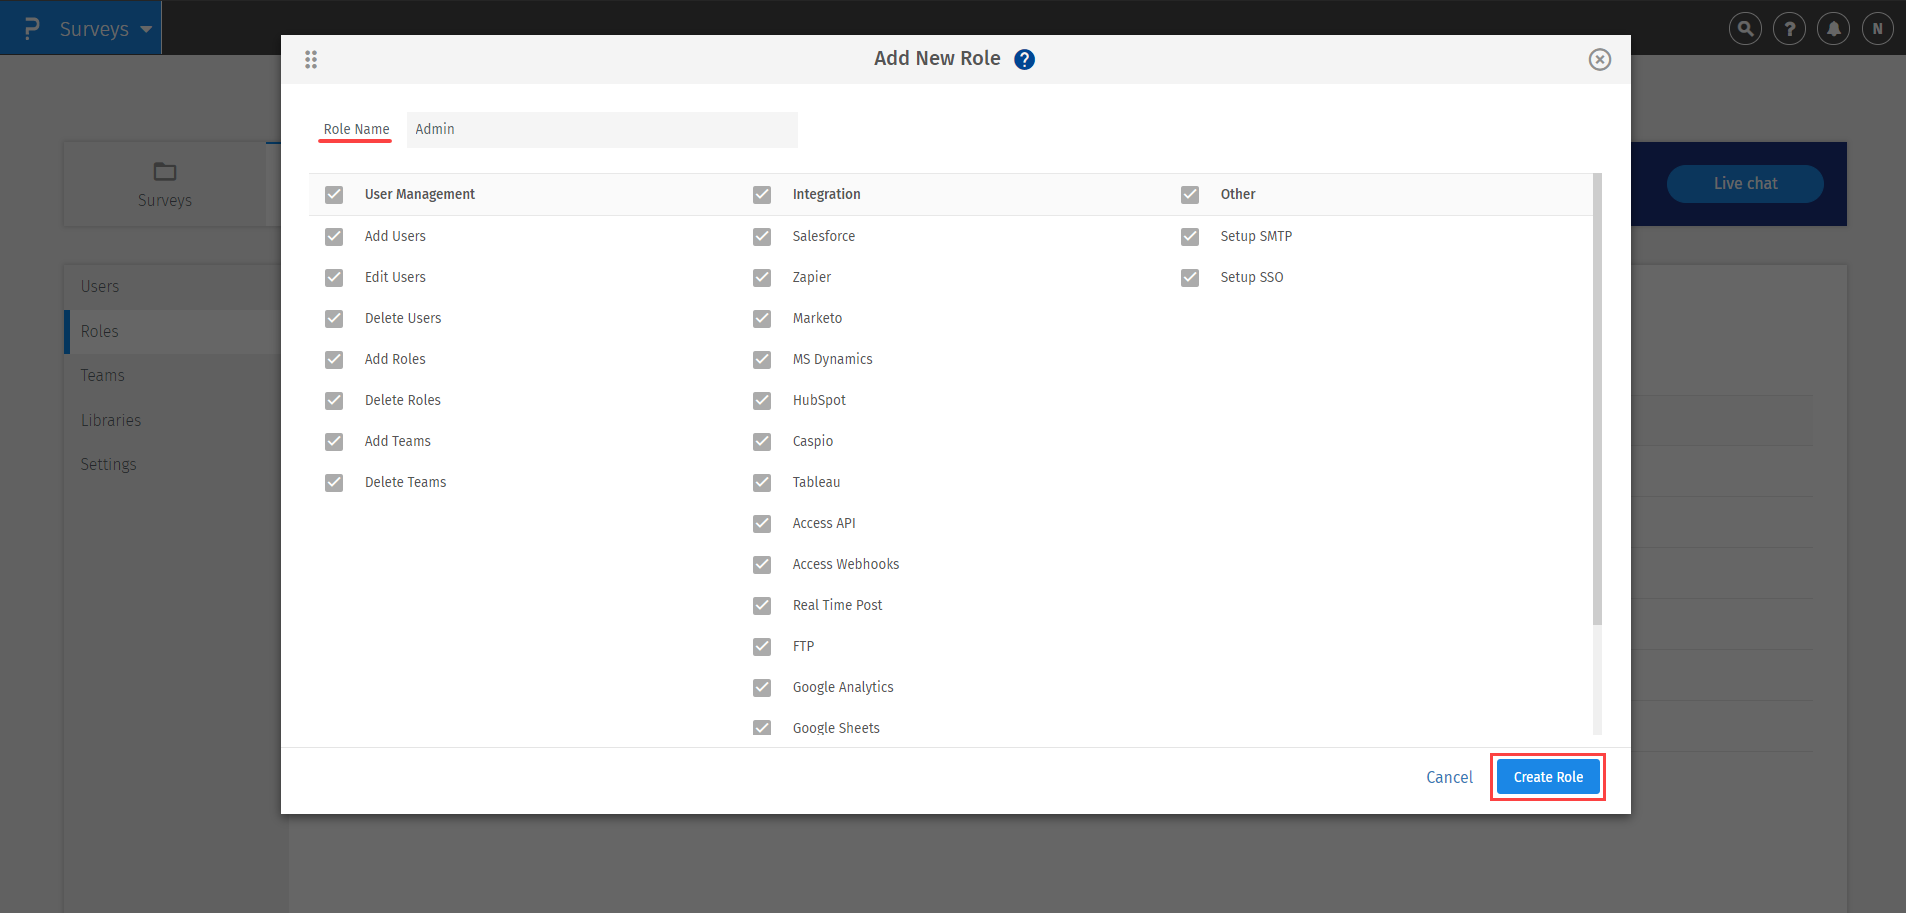Uncheck the Setup SSO permission

(x=1189, y=277)
